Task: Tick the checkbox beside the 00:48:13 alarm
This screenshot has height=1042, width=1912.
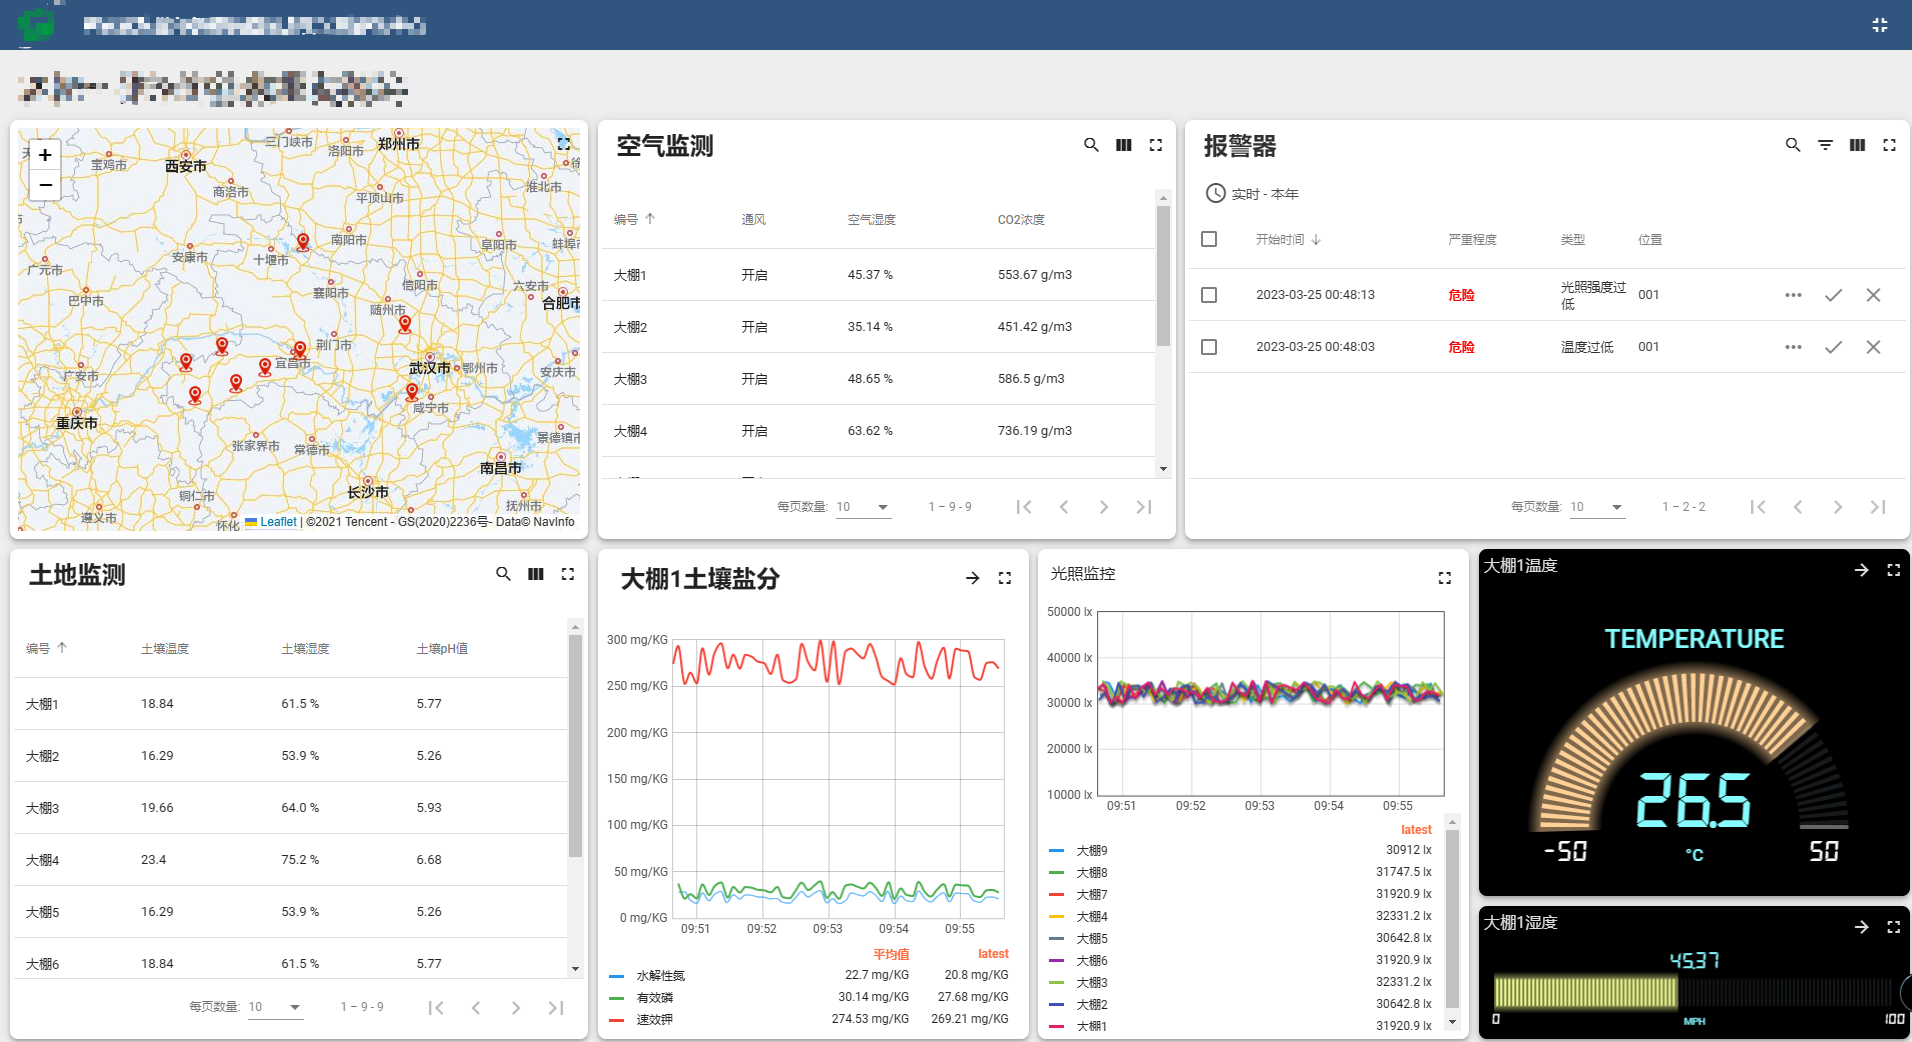Action: tap(1209, 295)
